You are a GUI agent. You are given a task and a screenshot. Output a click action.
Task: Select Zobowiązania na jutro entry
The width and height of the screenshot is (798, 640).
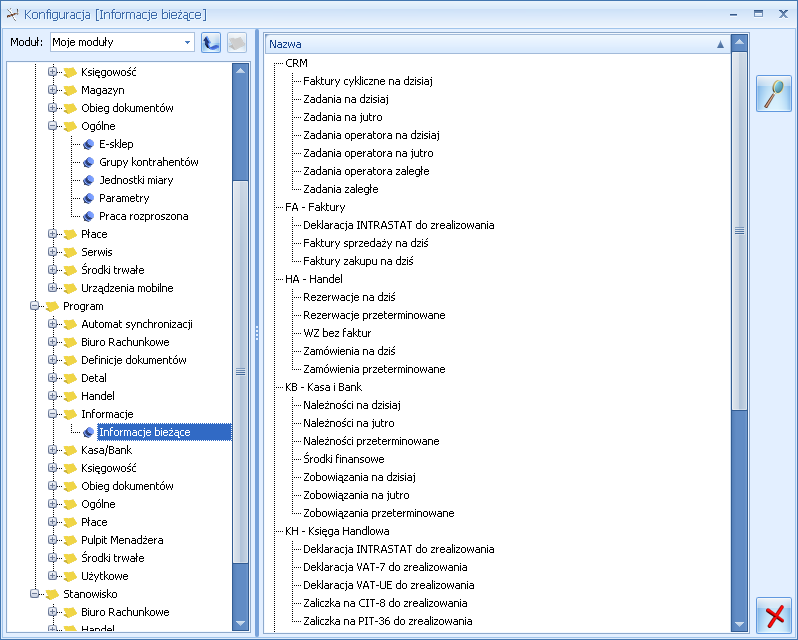[356, 496]
